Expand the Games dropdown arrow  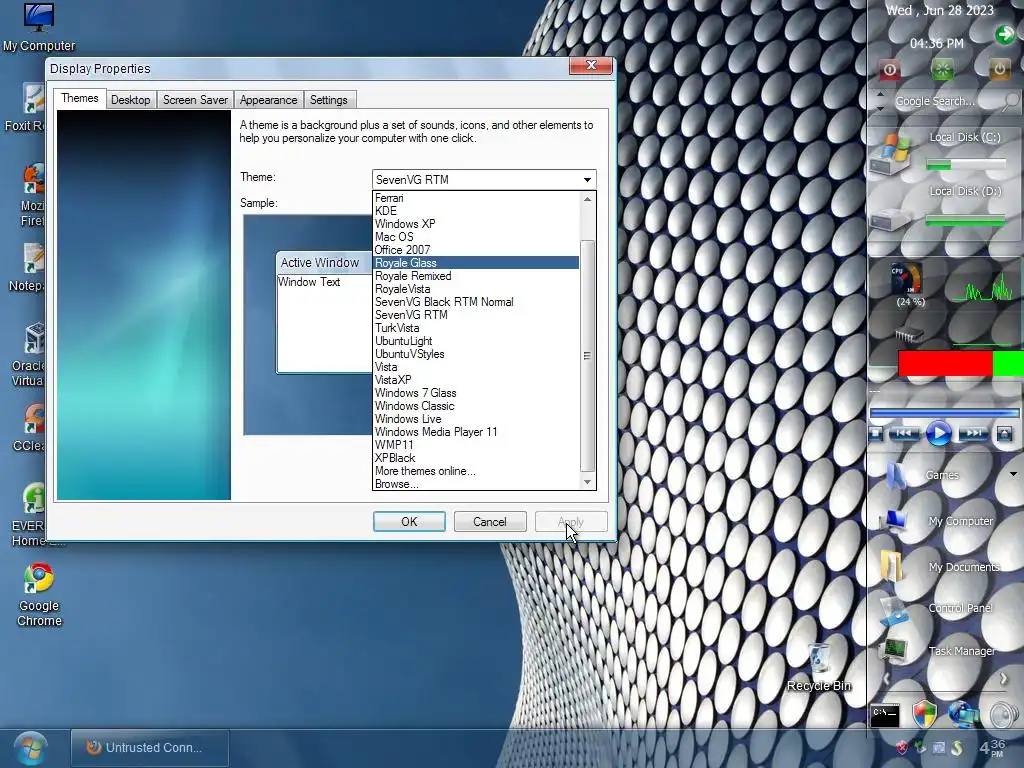coord(1014,474)
